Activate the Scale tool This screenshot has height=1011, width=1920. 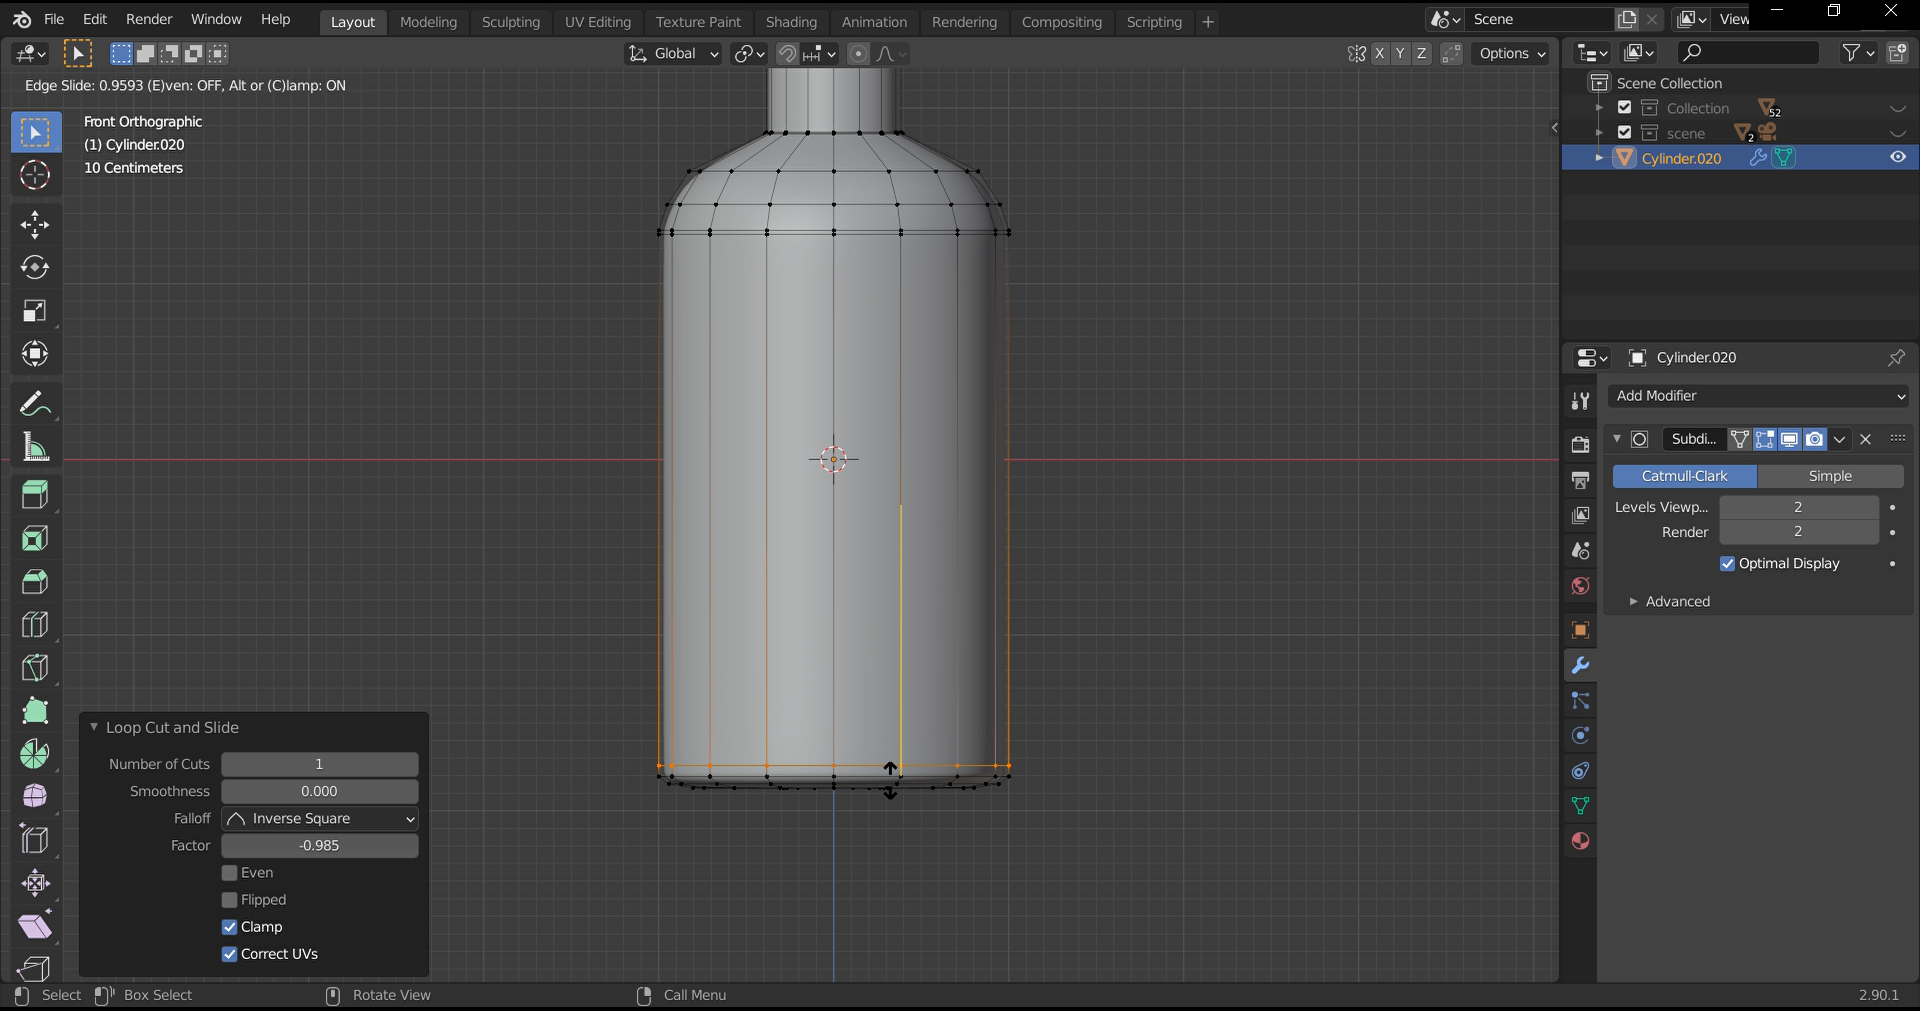[x=35, y=311]
